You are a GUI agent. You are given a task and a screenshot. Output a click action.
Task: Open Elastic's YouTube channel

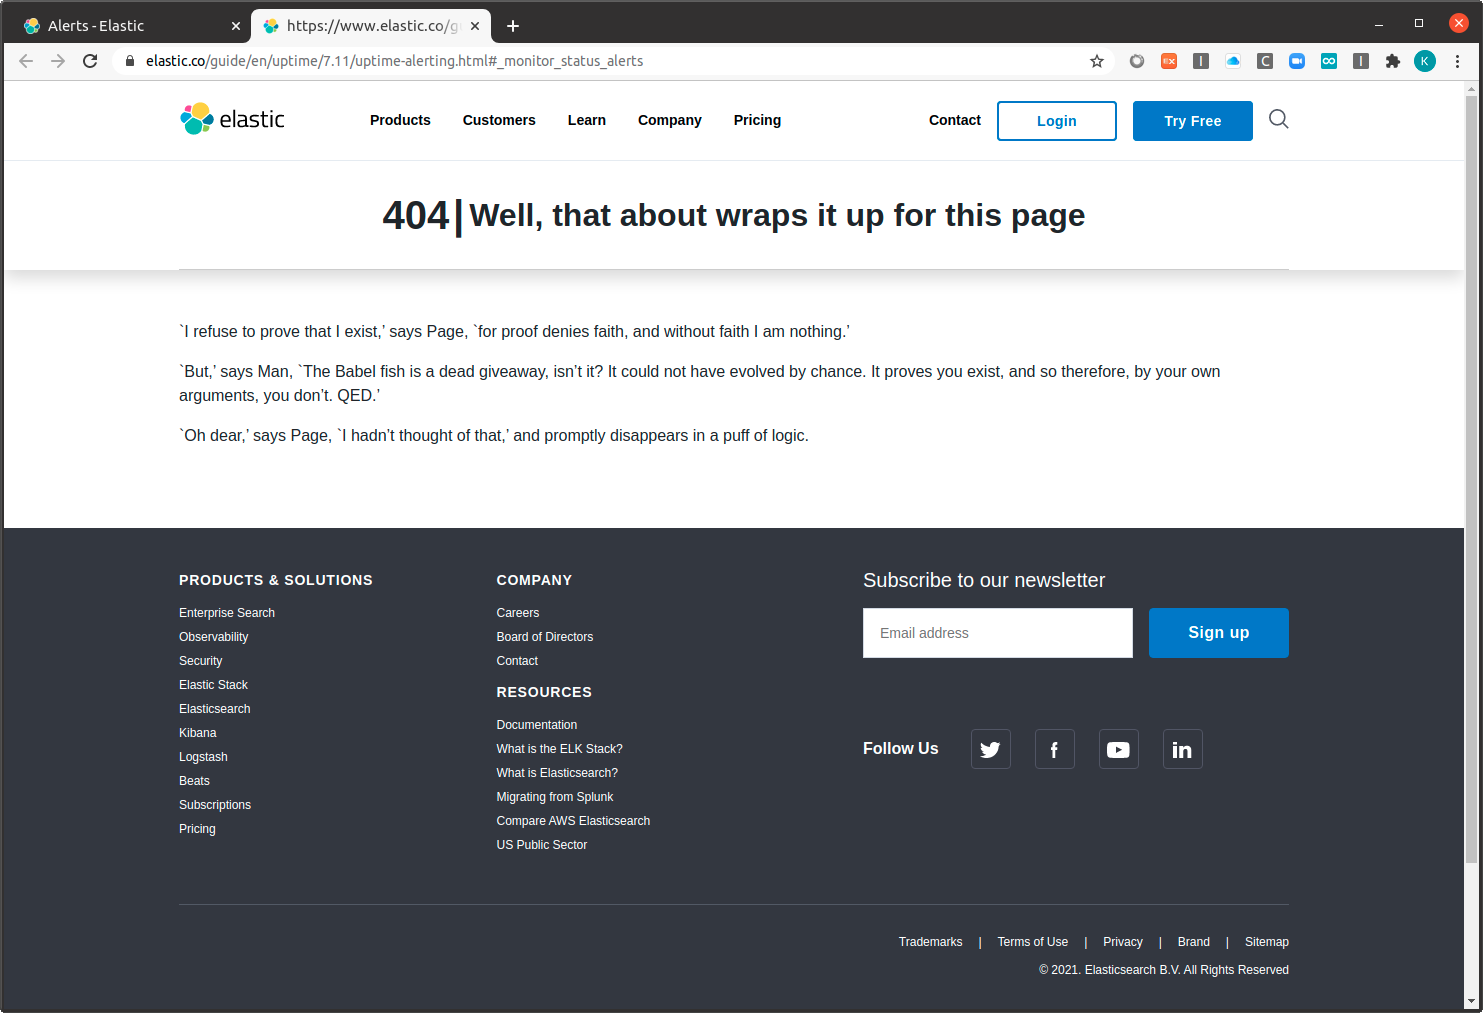pos(1118,748)
